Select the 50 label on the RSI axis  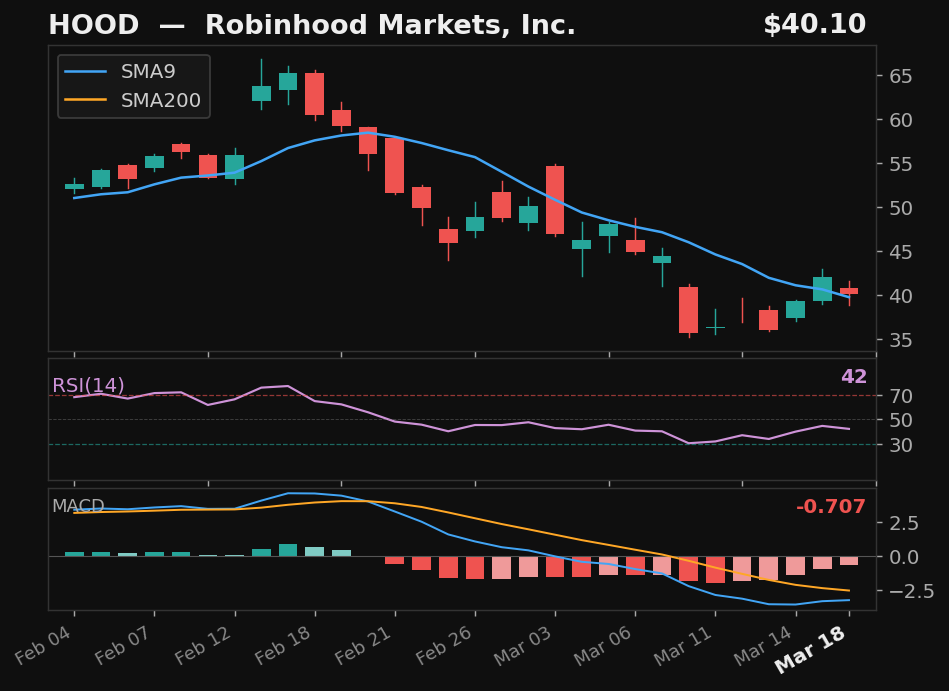[901, 420]
